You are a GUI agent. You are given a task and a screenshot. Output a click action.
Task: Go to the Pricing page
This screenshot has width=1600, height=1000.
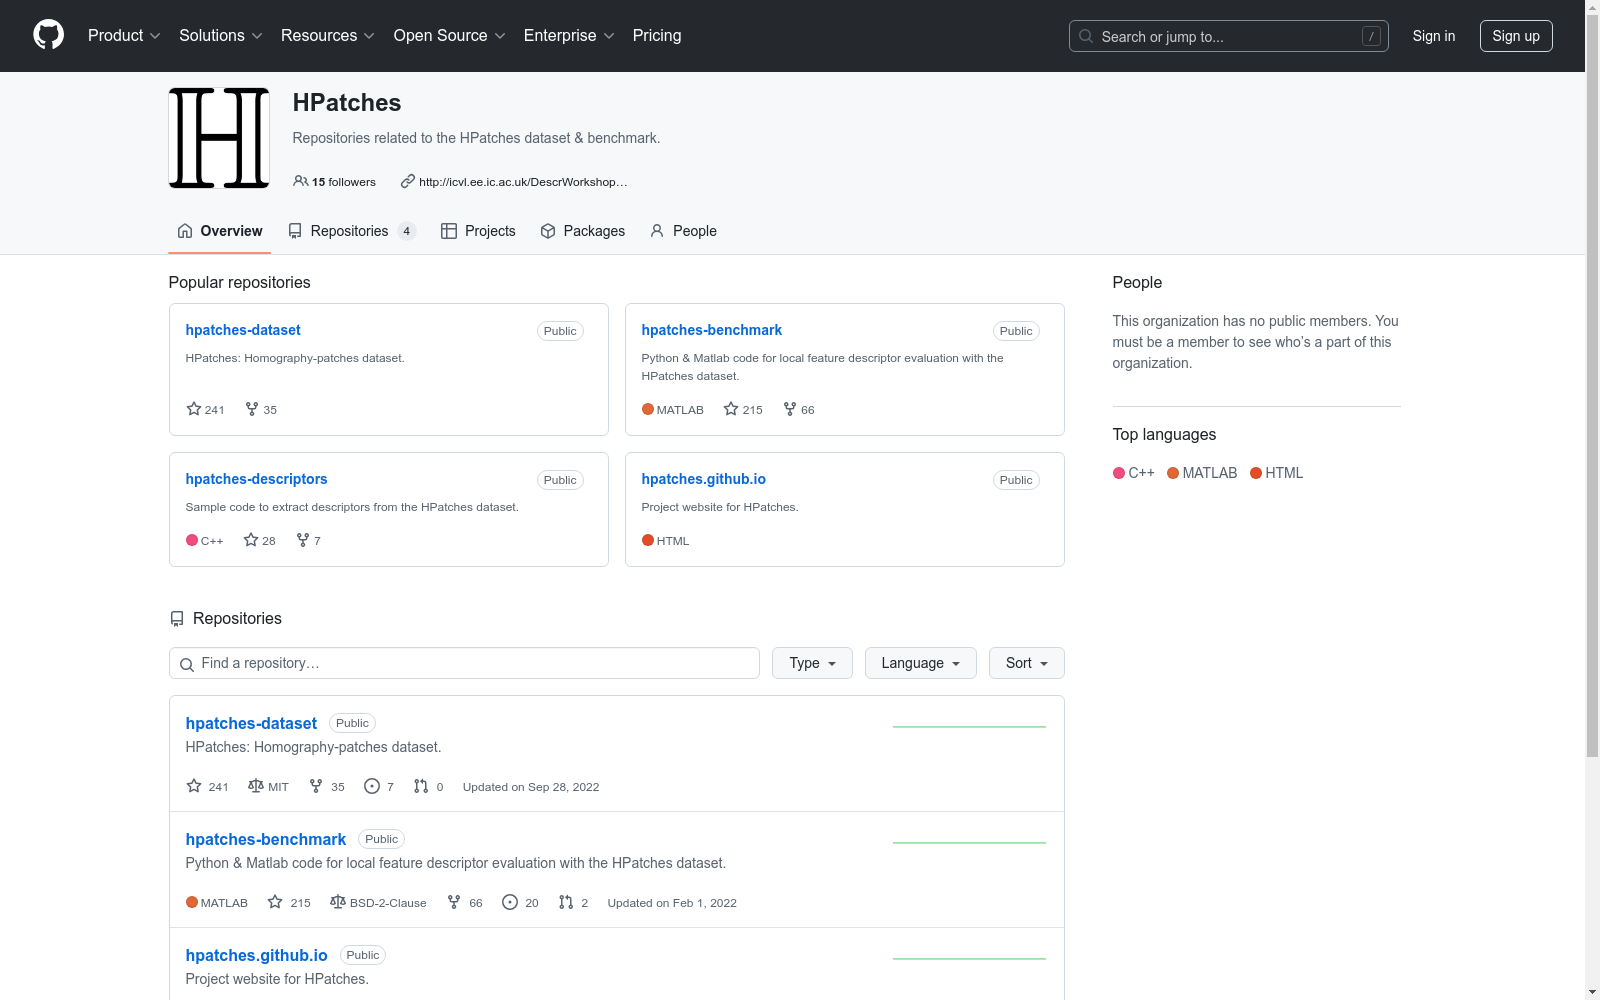[x=657, y=35]
